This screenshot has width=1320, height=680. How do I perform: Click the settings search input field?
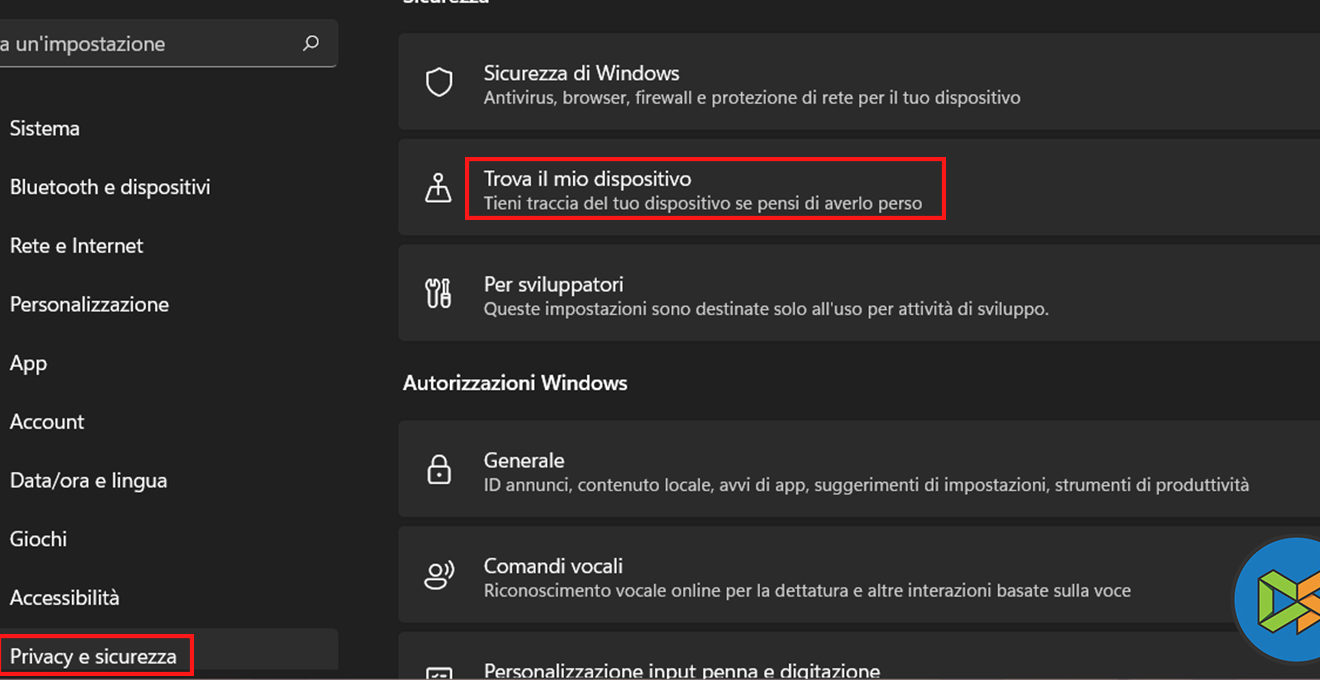tap(150, 44)
